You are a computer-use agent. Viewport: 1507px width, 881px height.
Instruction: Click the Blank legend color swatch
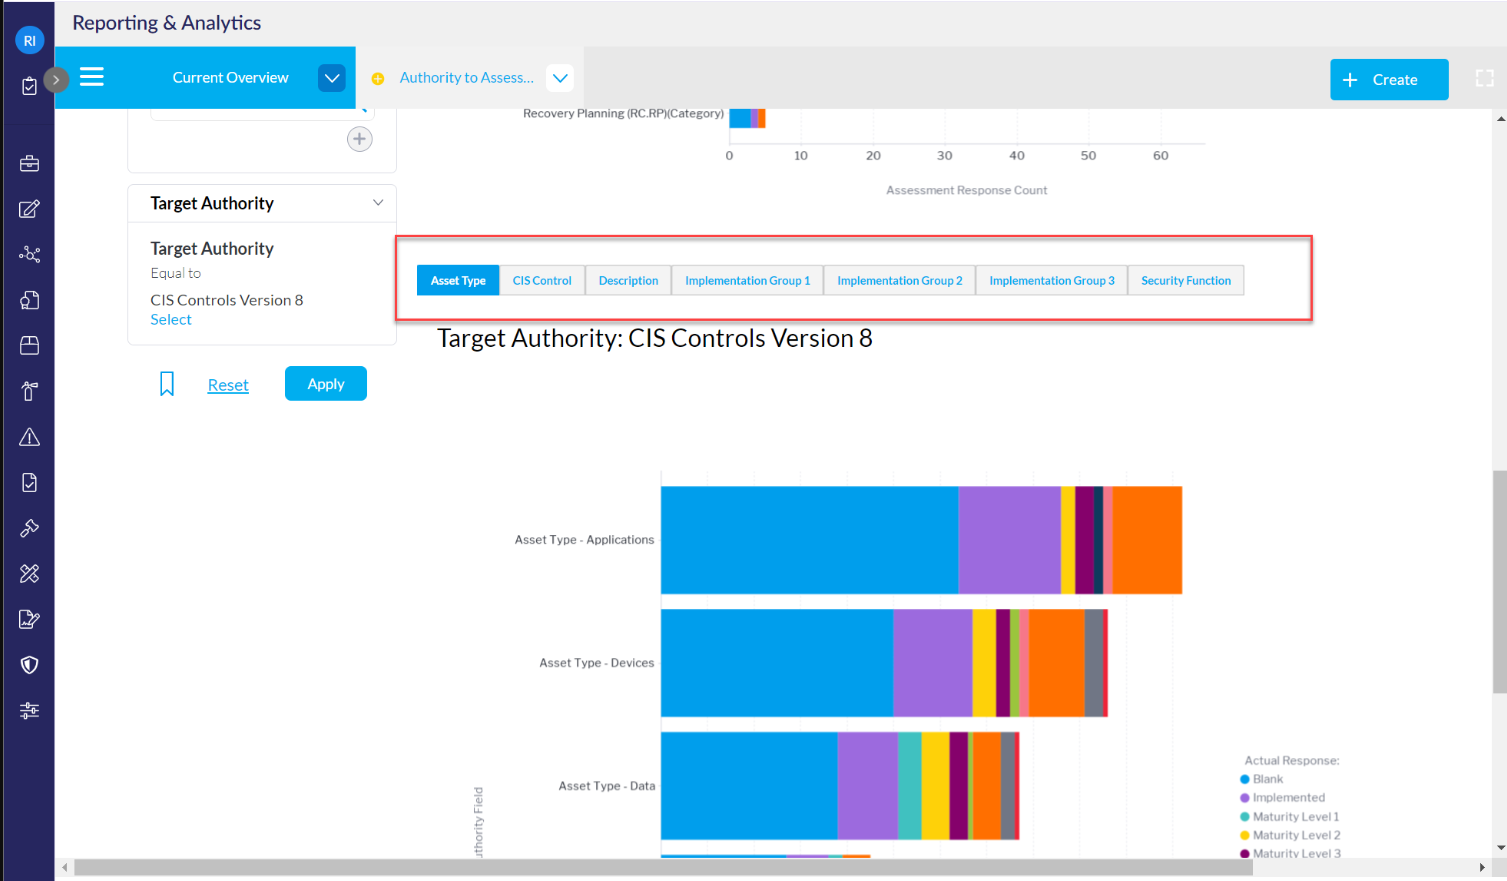(1247, 778)
